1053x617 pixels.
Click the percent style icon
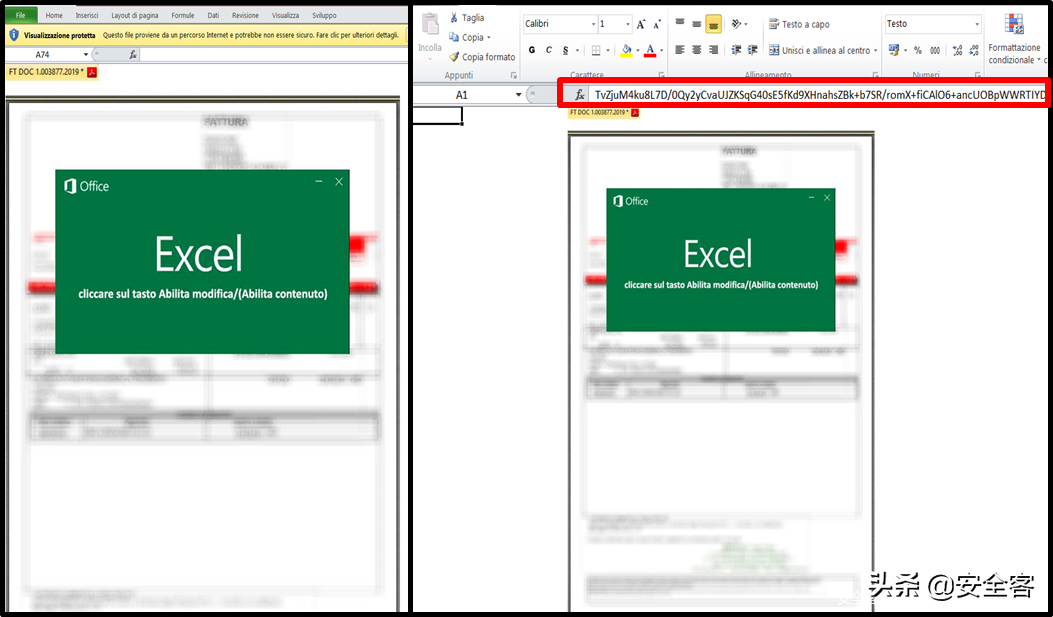[x=917, y=50]
